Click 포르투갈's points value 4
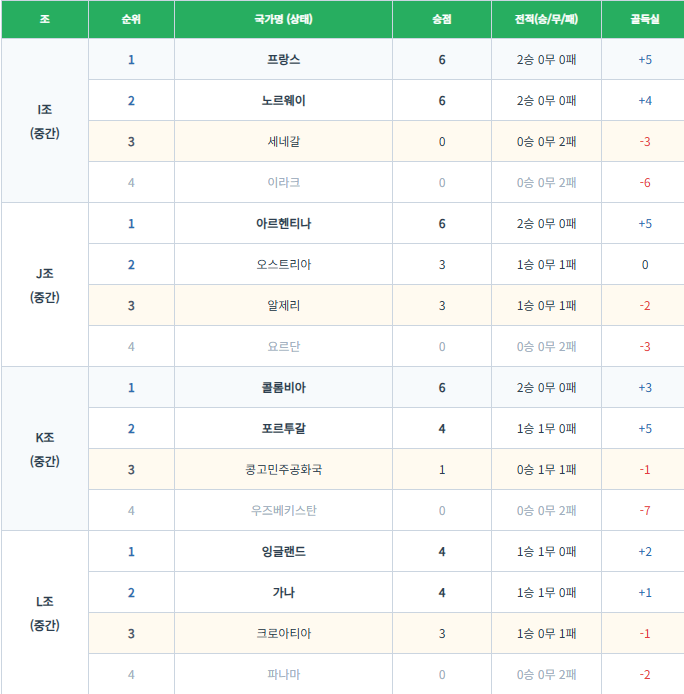Viewport: 684px width, 694px height. [x=442, y=428]
